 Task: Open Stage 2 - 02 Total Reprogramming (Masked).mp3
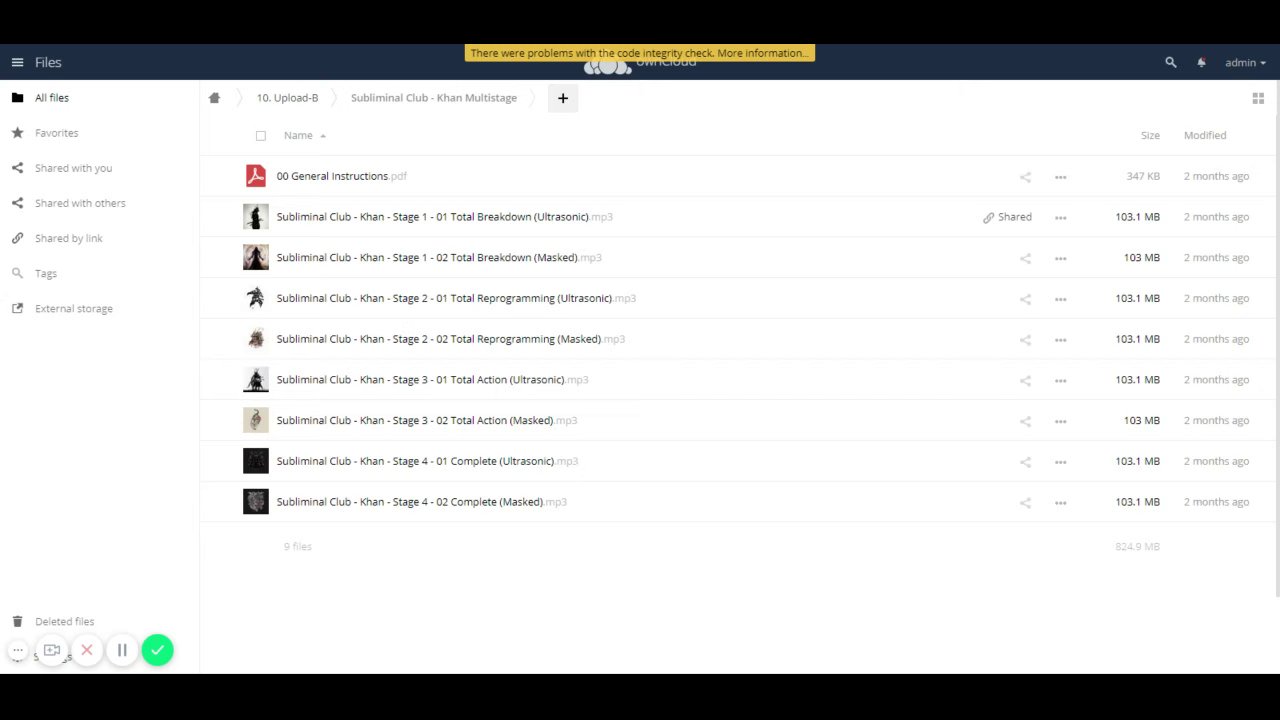pos(450,339)
